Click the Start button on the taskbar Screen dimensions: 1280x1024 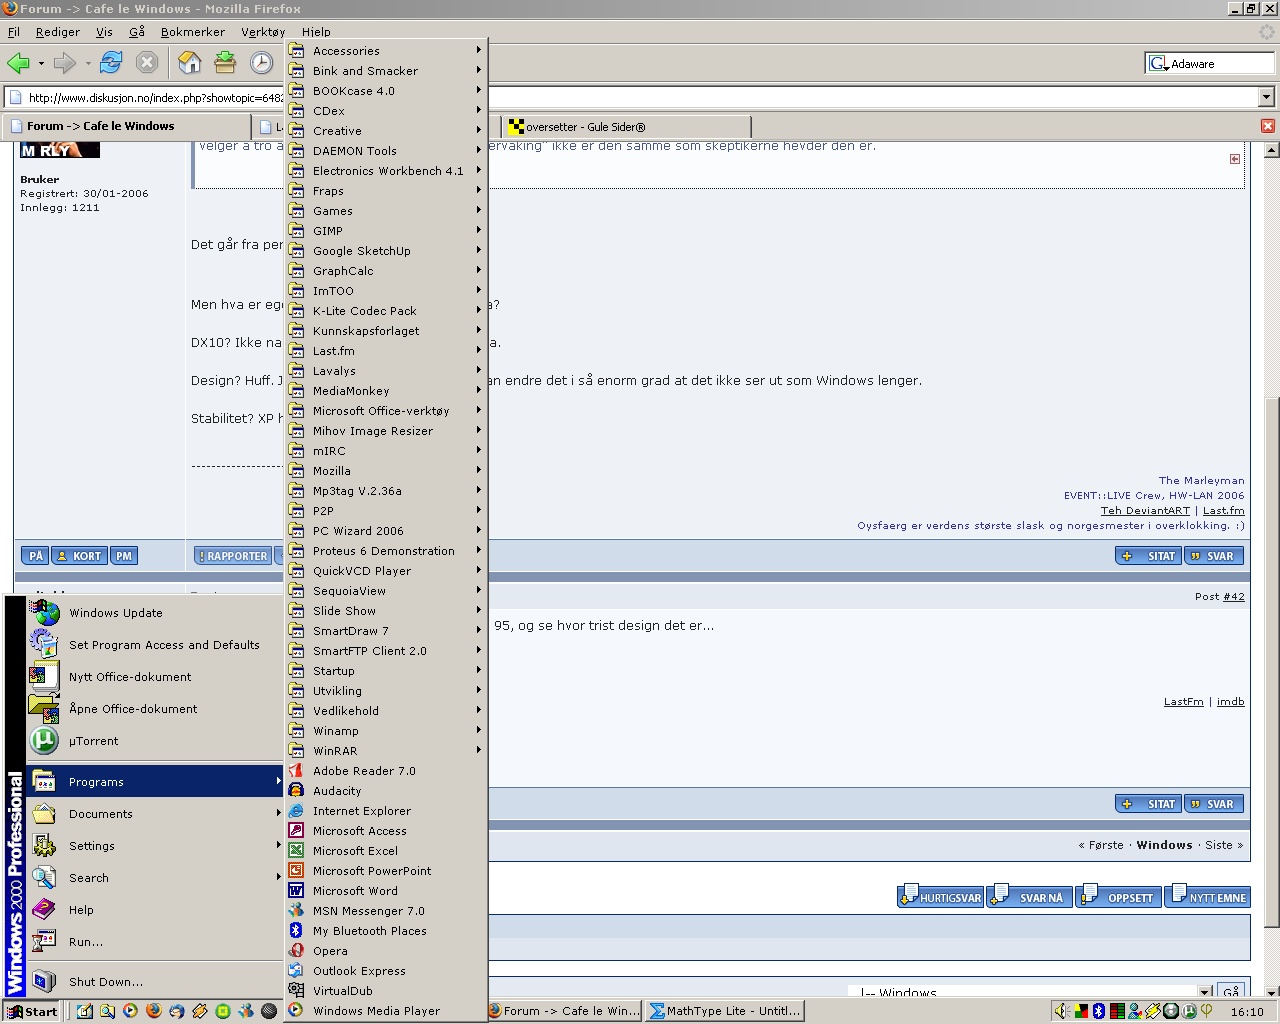tap(33, 1011)
